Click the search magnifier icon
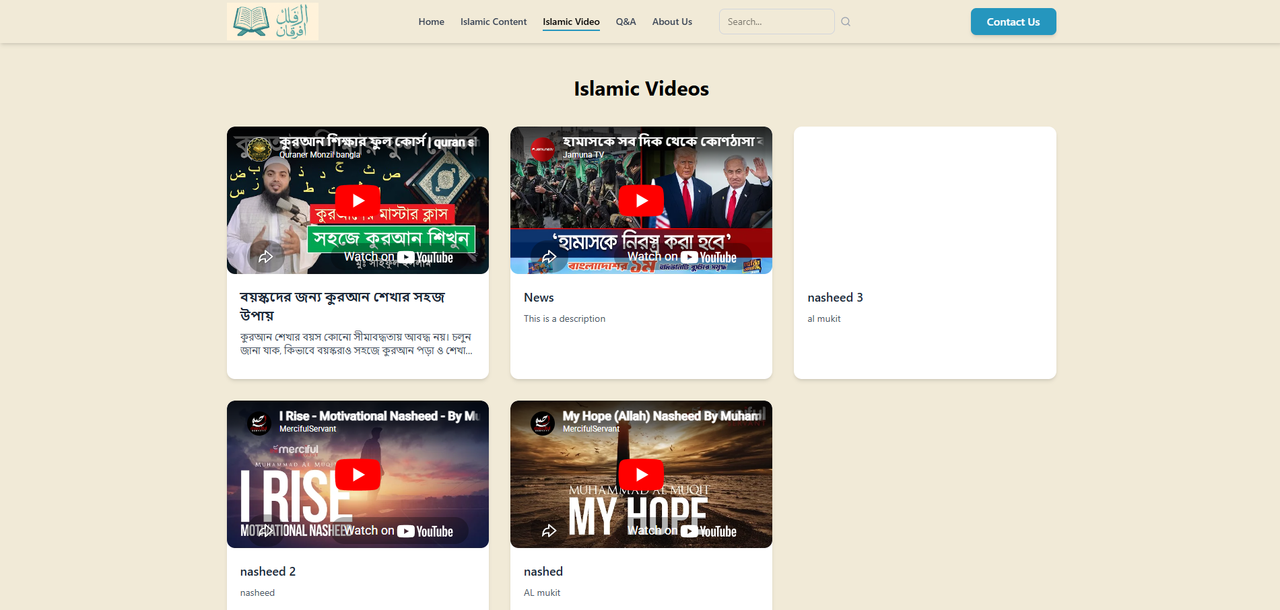 coord(846,22)
